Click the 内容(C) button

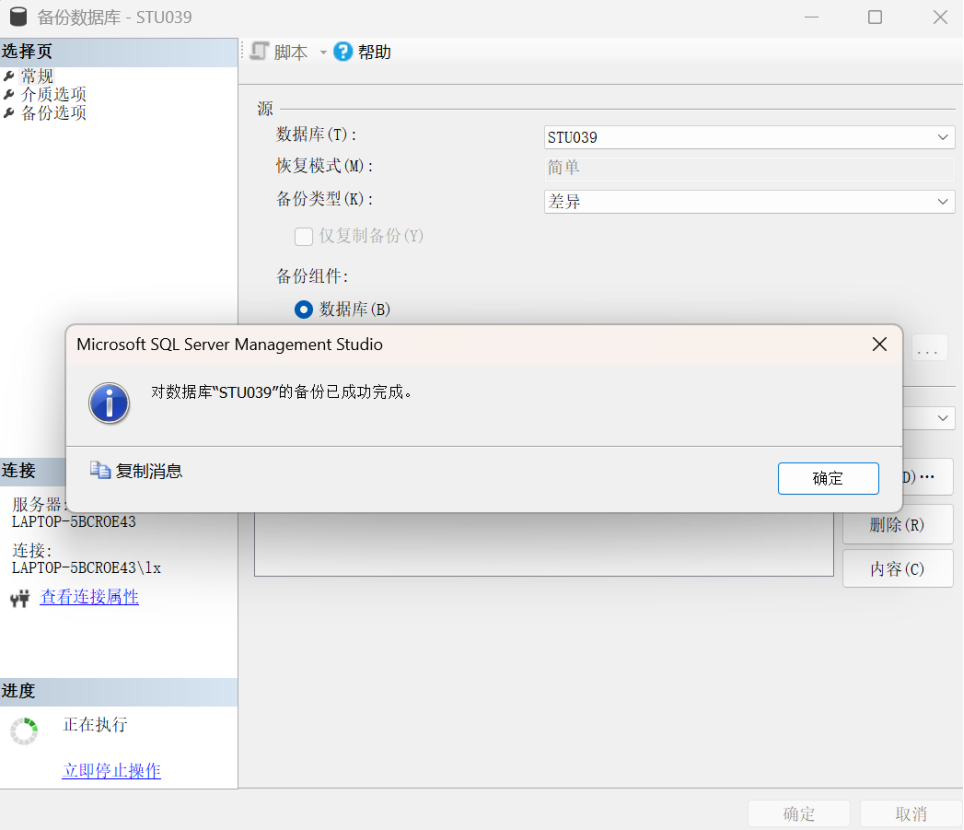[898, 569]
